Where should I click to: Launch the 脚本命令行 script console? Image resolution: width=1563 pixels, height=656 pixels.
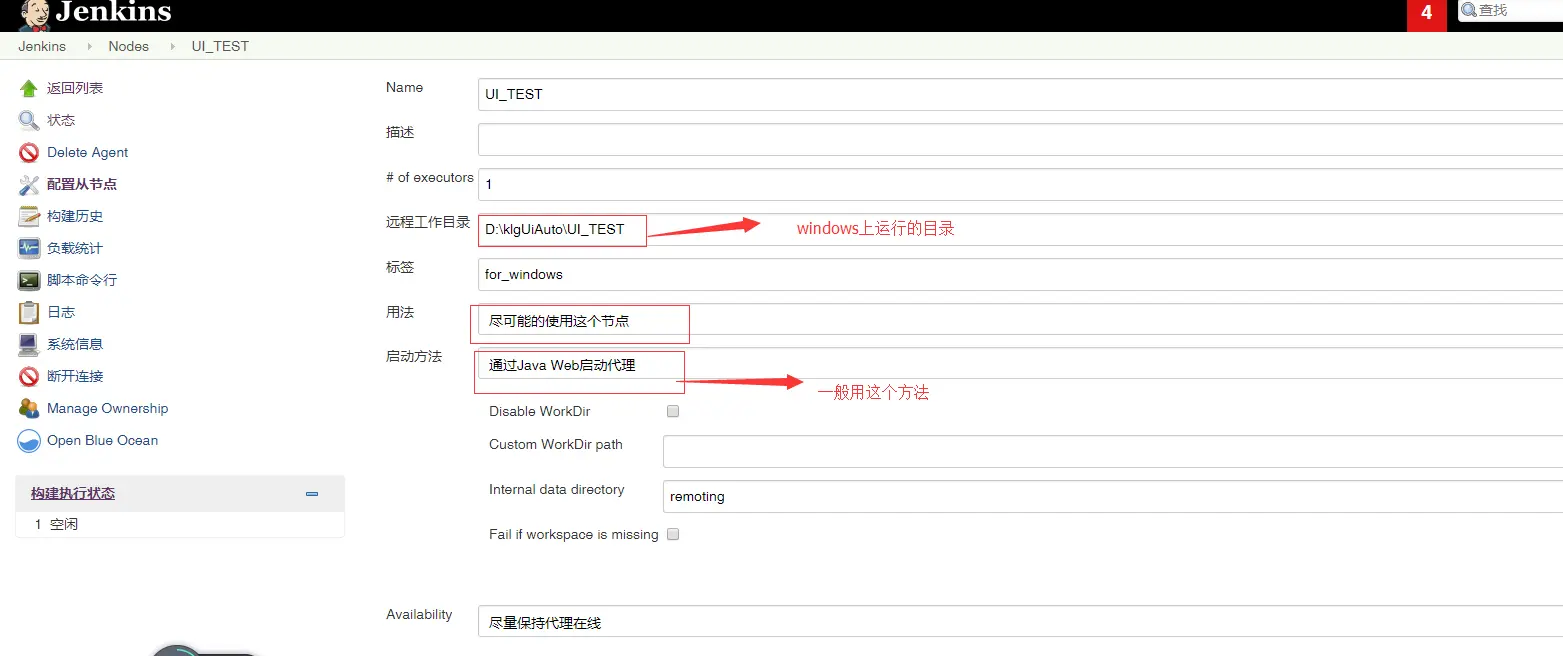[x=83, y=280]
